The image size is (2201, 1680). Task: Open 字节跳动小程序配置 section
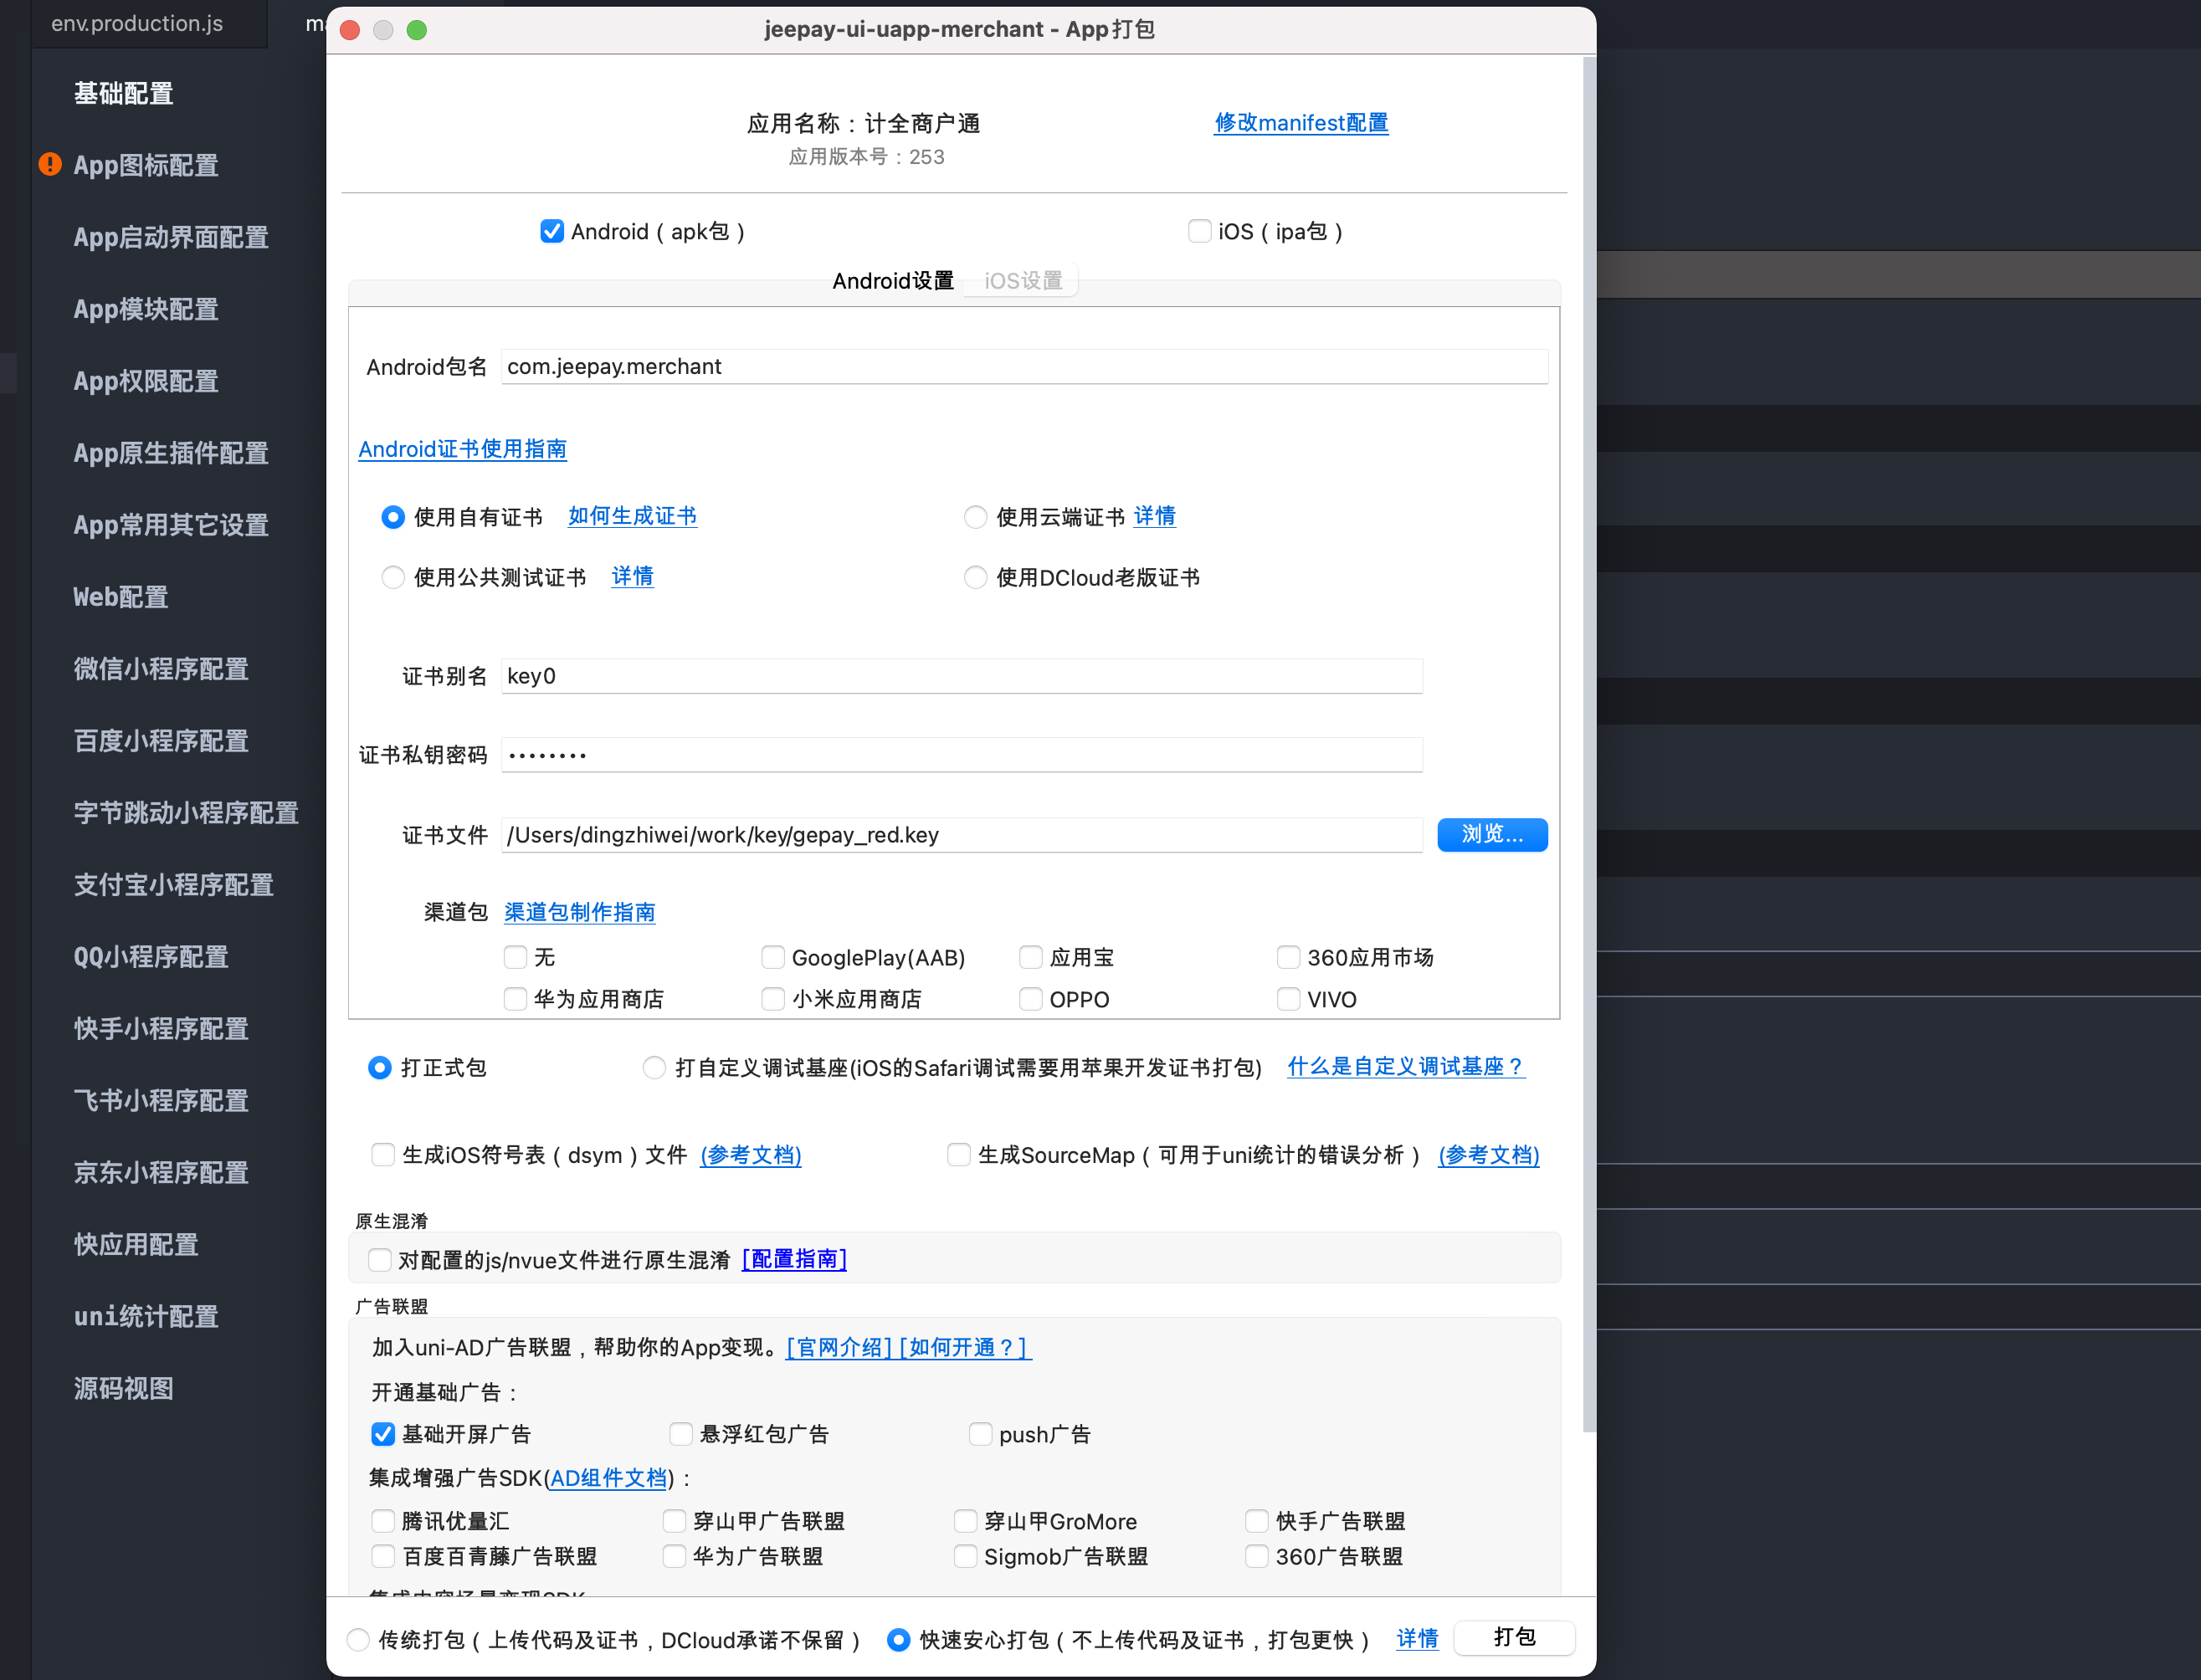pyautogui.click(x=186, y=813)
